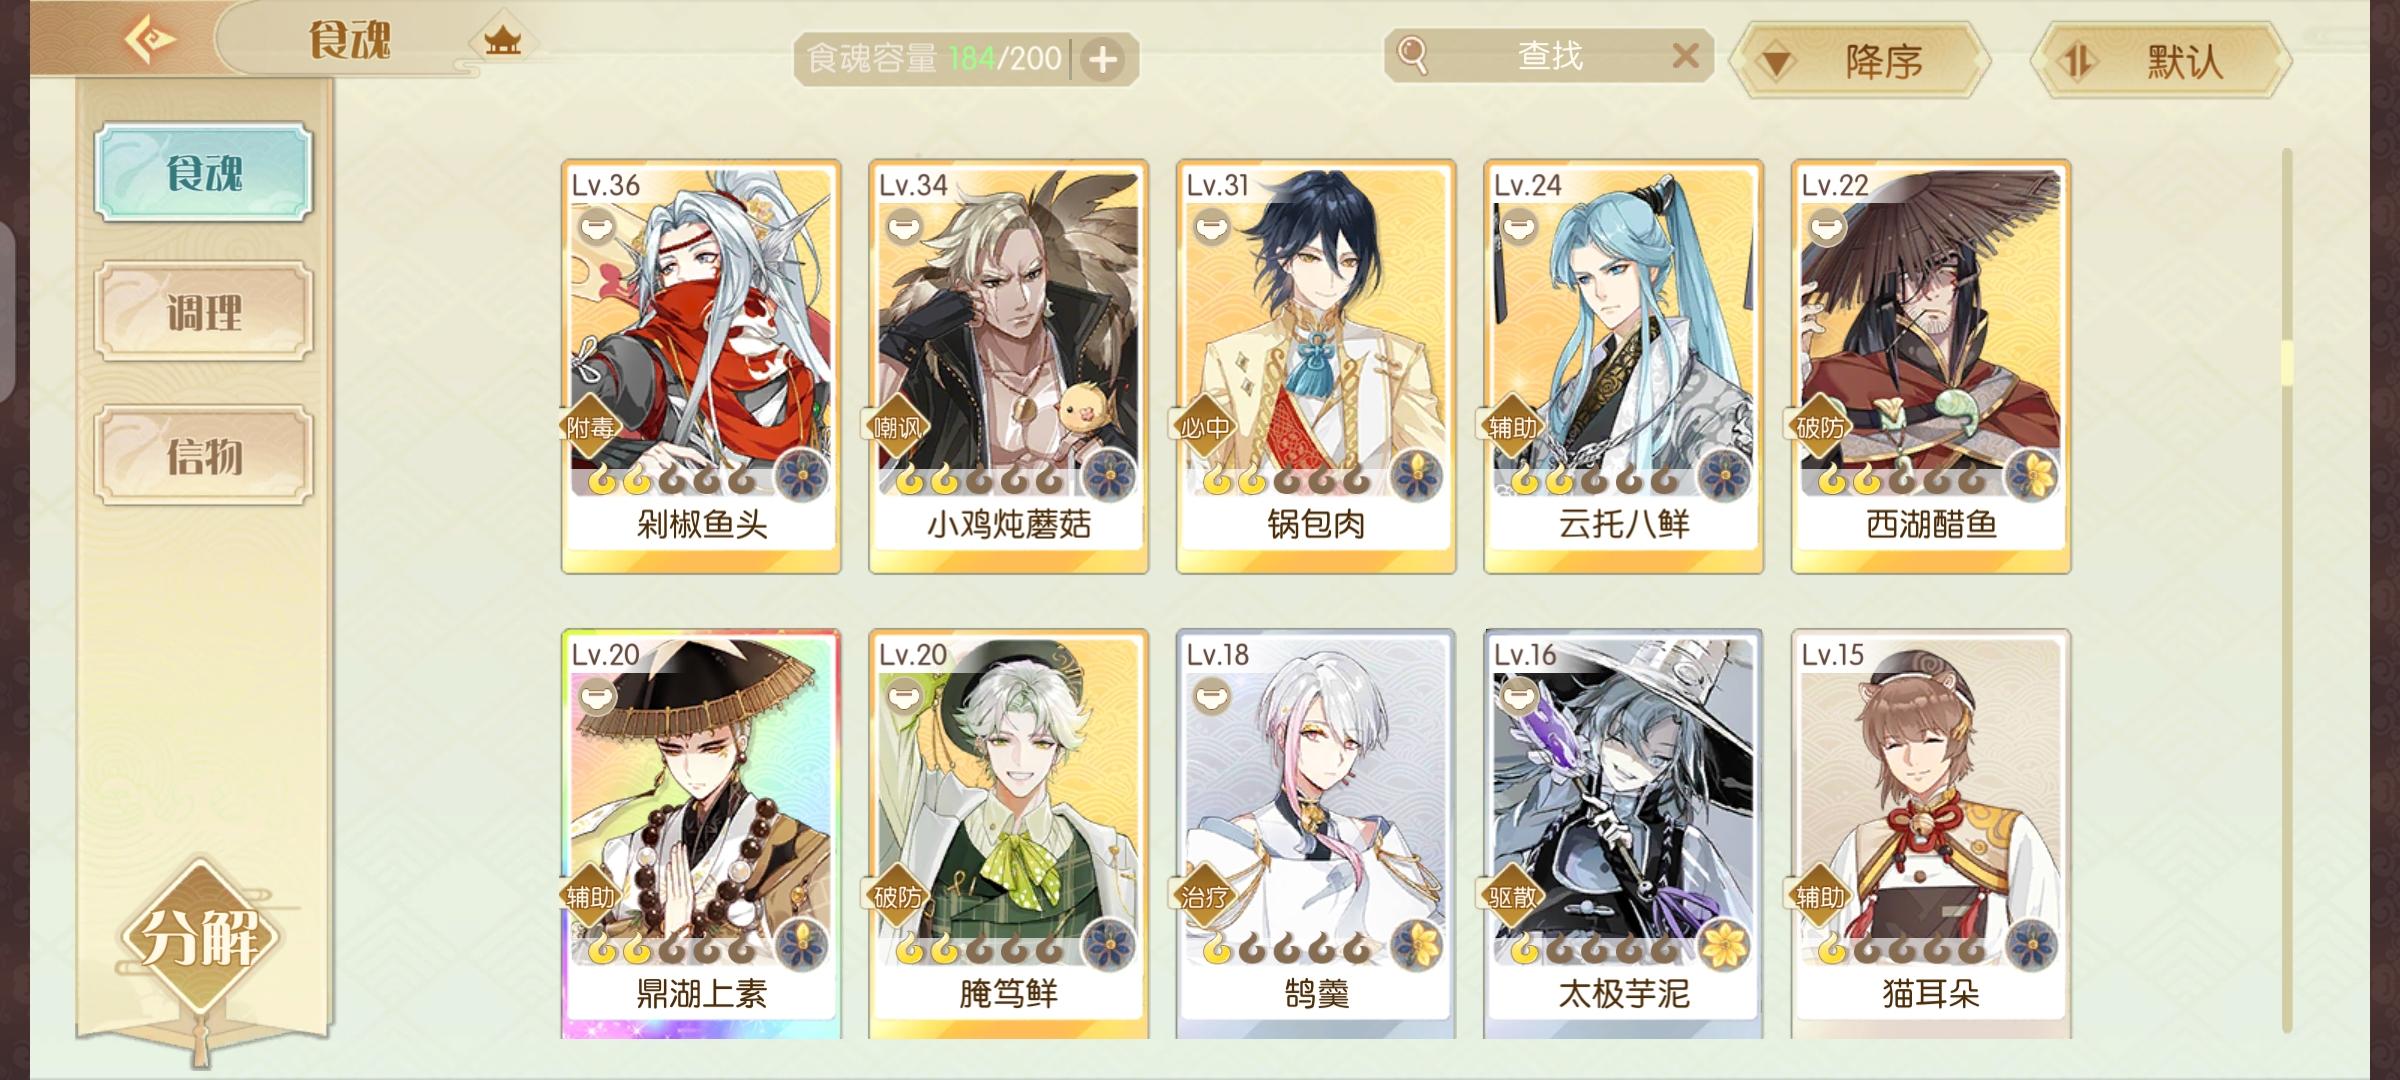
Task: Add food soul capacity with plus icon
Action: pyautogui.click(x=1103, y=59)
